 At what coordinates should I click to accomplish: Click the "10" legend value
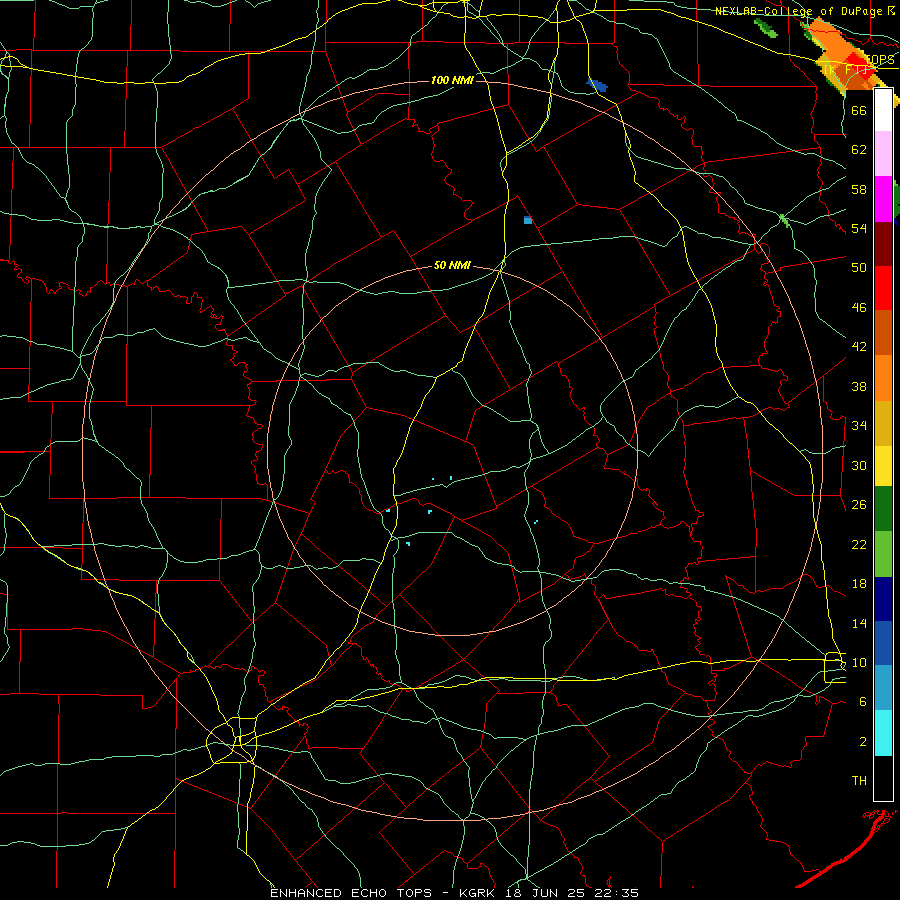[x=859, y=662]
